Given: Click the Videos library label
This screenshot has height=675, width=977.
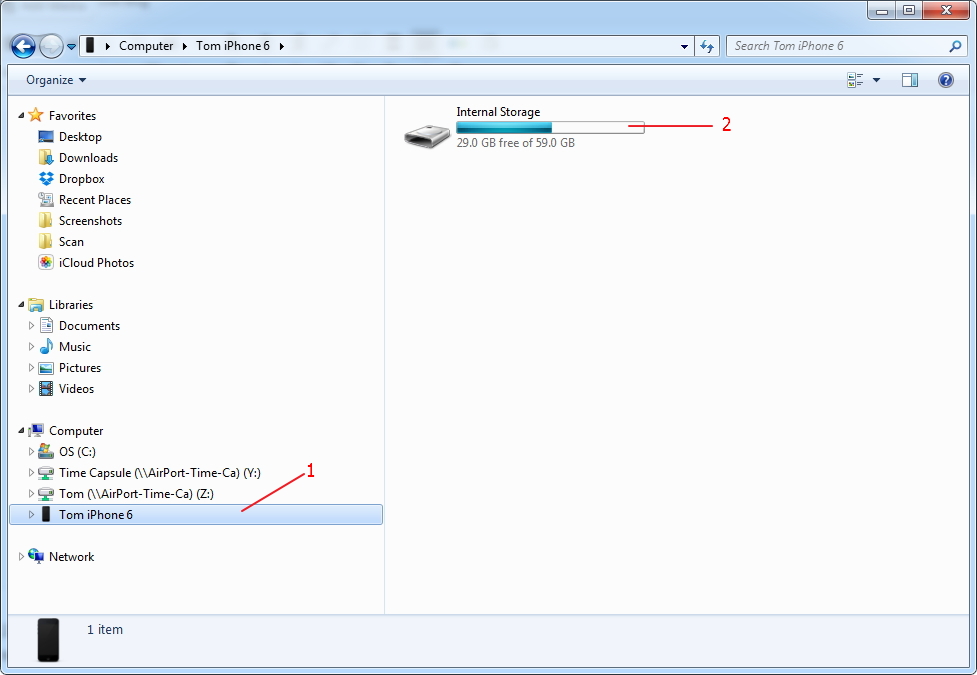Looking at the screenshot, I should click(76, 389).
